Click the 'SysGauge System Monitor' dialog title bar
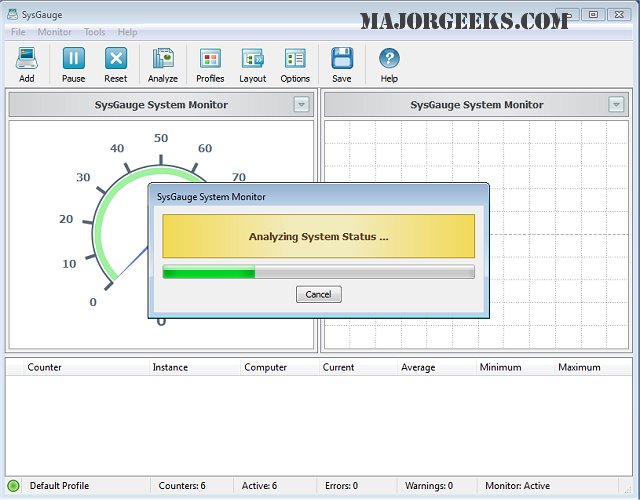Screen dimensions: 640x500 click(318, 197)
